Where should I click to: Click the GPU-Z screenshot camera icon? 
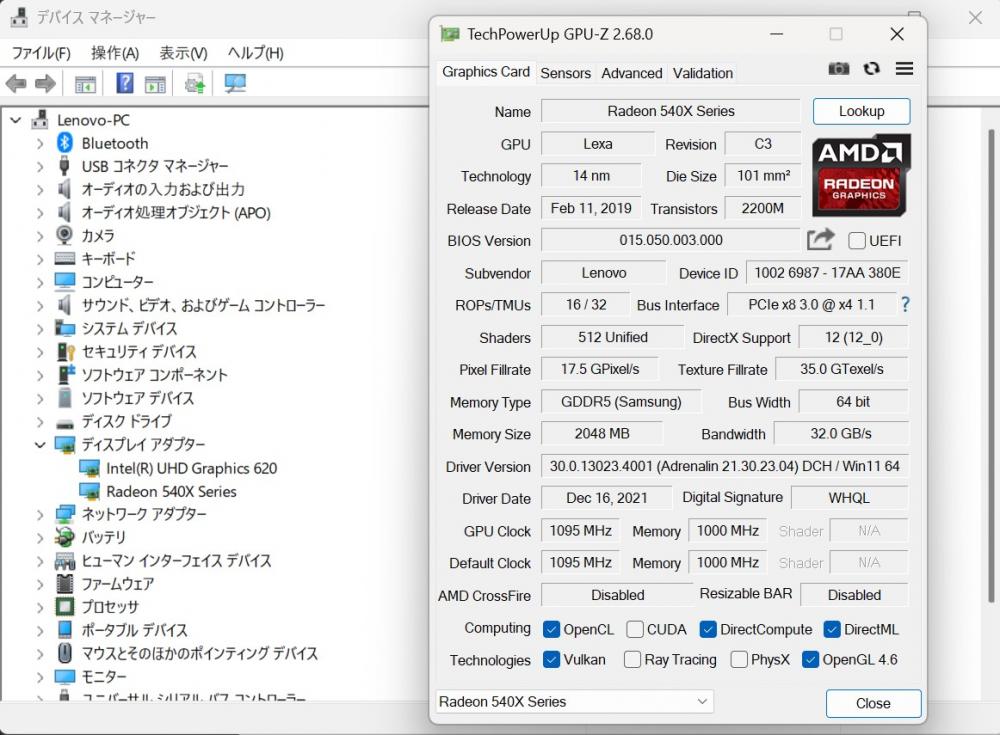point(839,68)
